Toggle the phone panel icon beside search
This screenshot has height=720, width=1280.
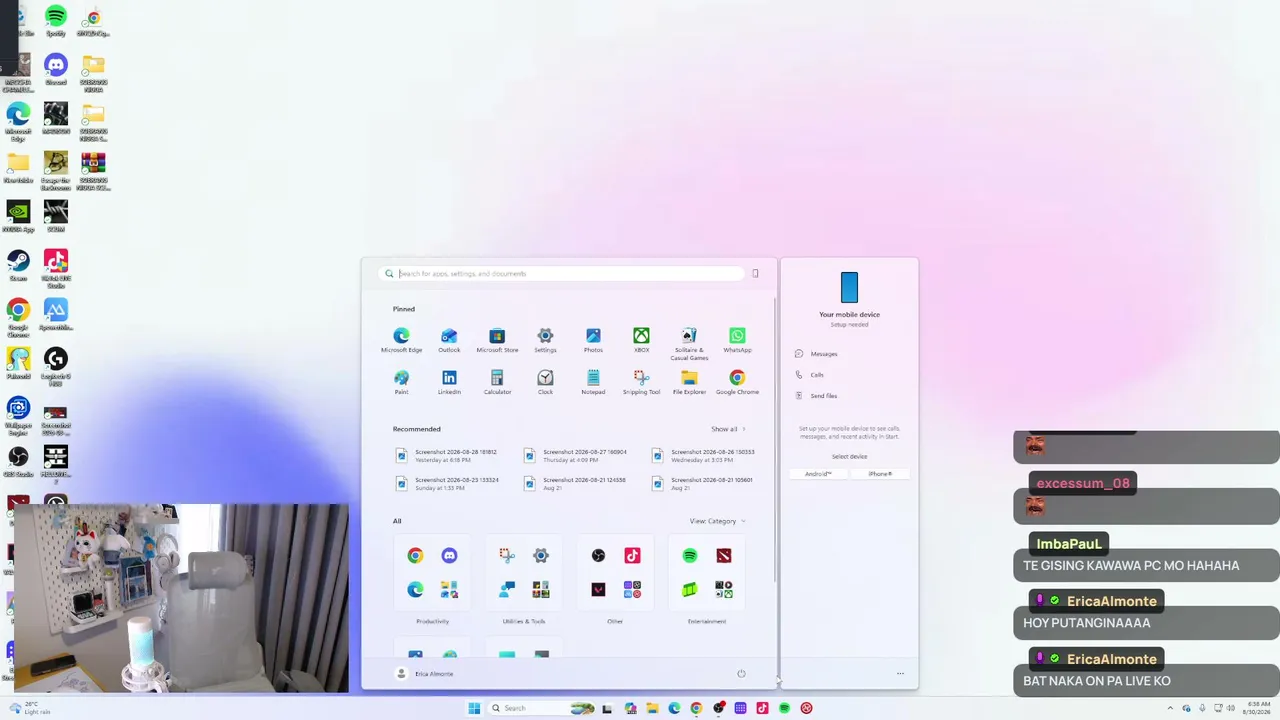pos(755,273)
